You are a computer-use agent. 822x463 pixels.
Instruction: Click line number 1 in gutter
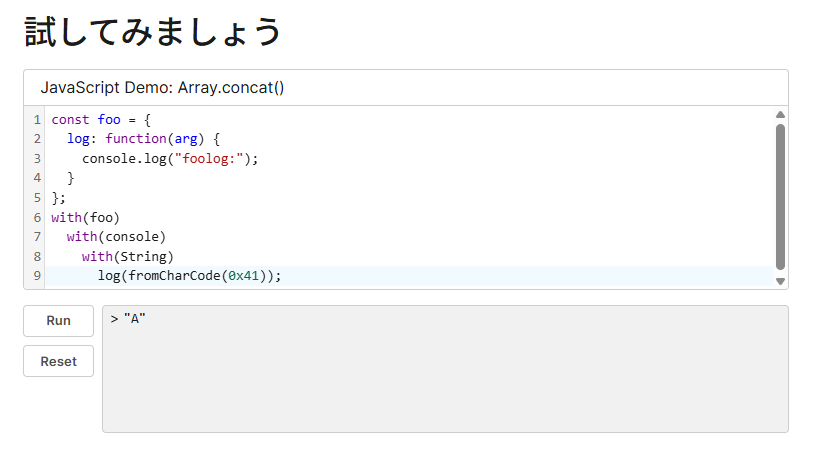(x=37, y=120)
